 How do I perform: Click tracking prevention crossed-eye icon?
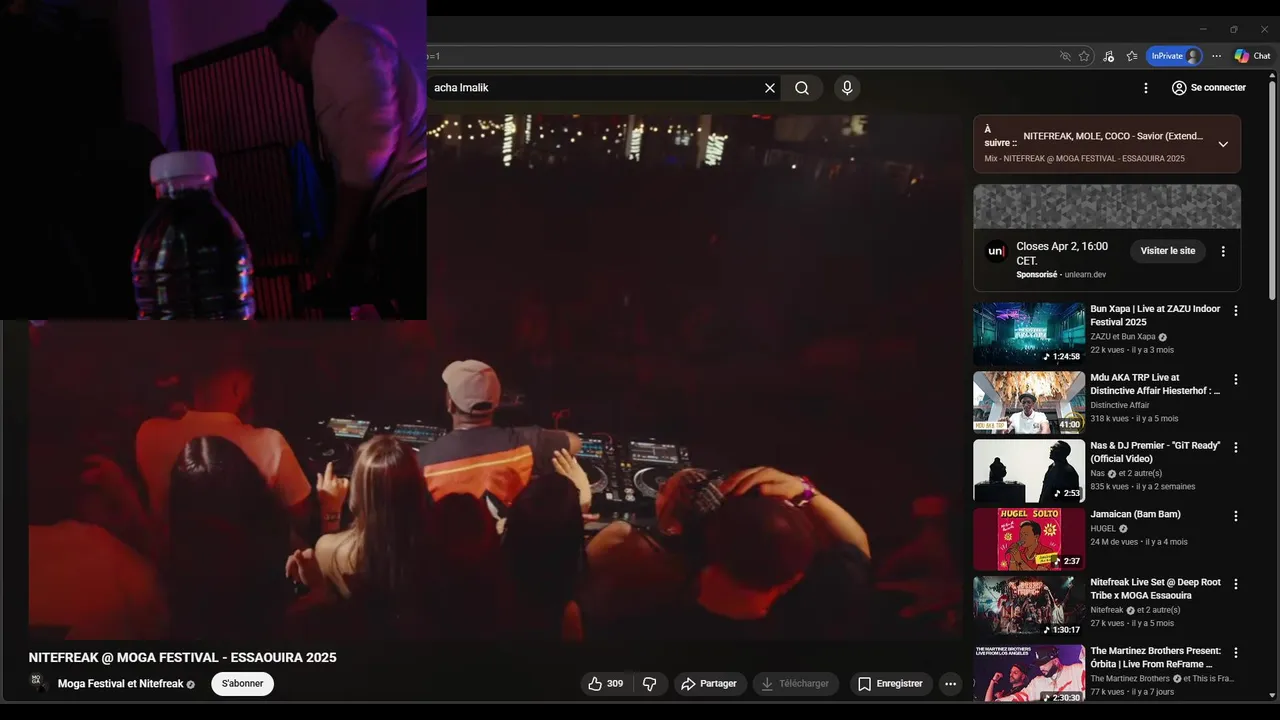[x=1065, y=56]
